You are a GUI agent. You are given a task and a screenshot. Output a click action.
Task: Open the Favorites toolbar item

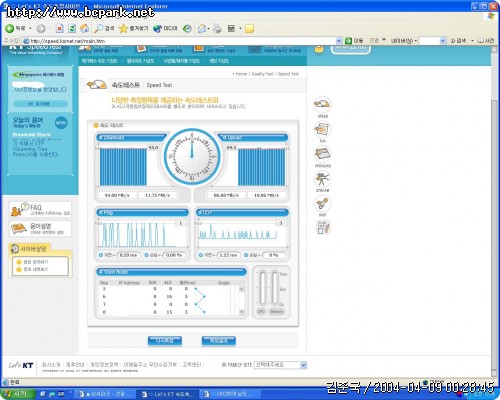134,29
